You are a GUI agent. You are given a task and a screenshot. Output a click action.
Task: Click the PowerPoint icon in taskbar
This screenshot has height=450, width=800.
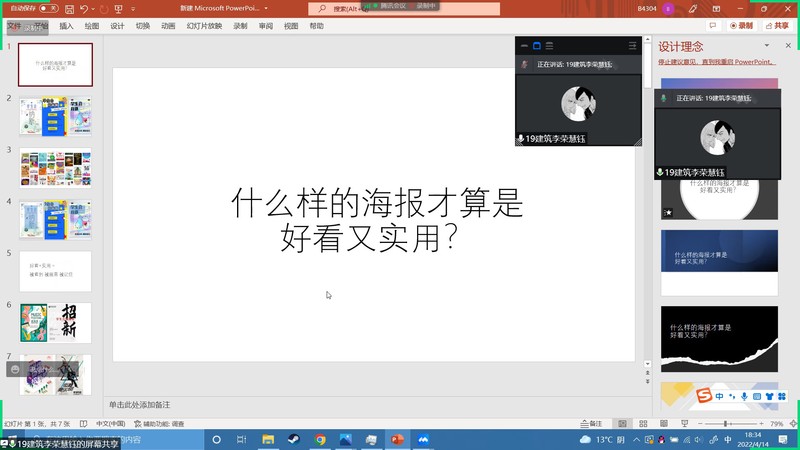click(x=397, y=439)
